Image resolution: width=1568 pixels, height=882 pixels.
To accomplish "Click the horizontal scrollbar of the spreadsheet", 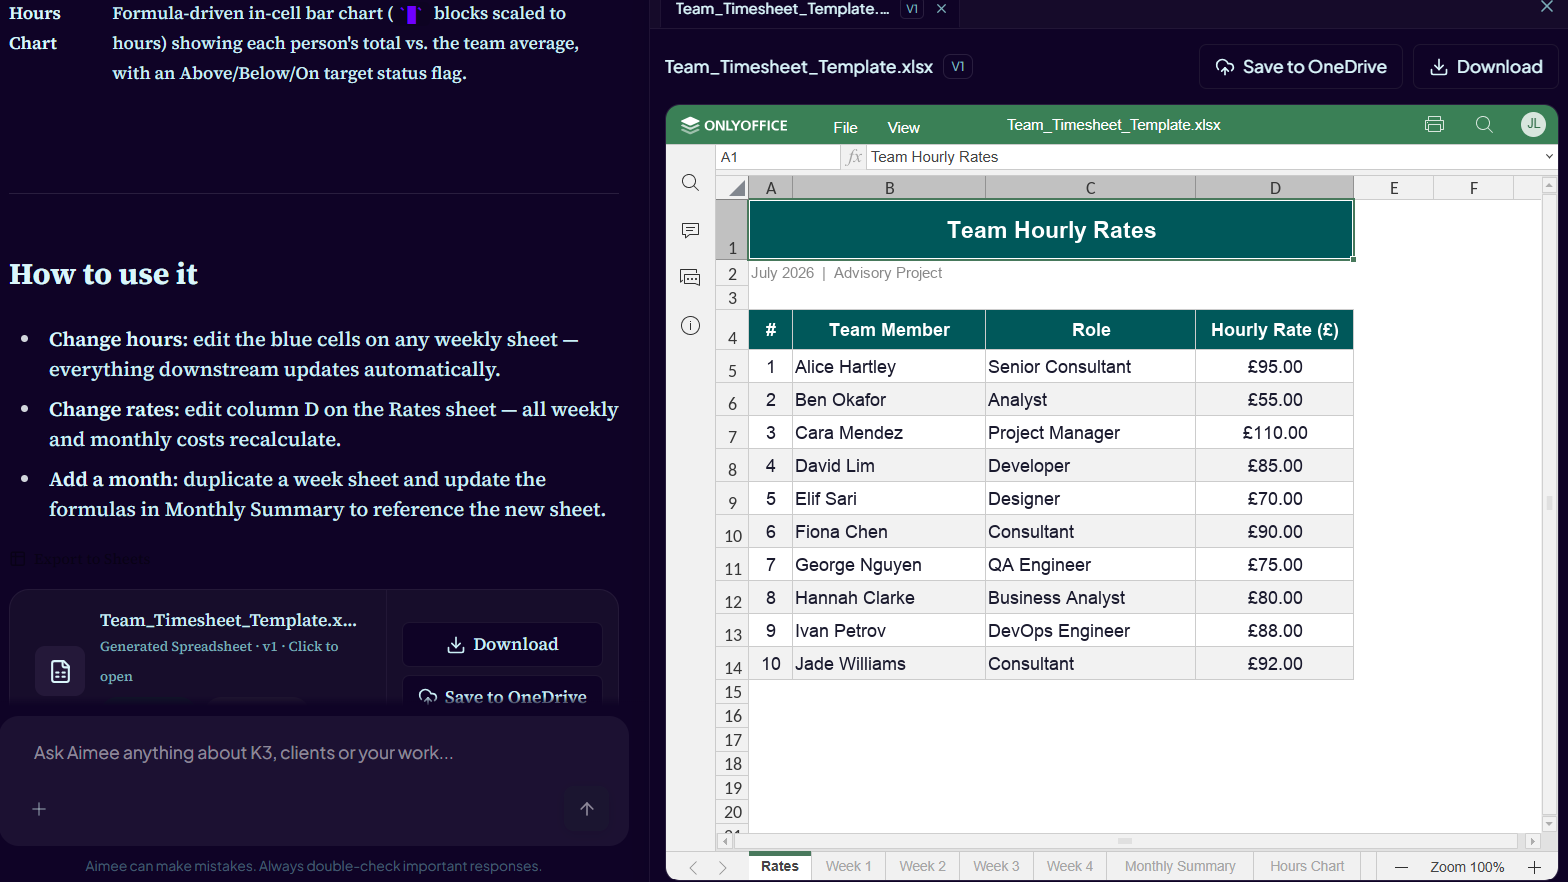I will click(1124, 841).
